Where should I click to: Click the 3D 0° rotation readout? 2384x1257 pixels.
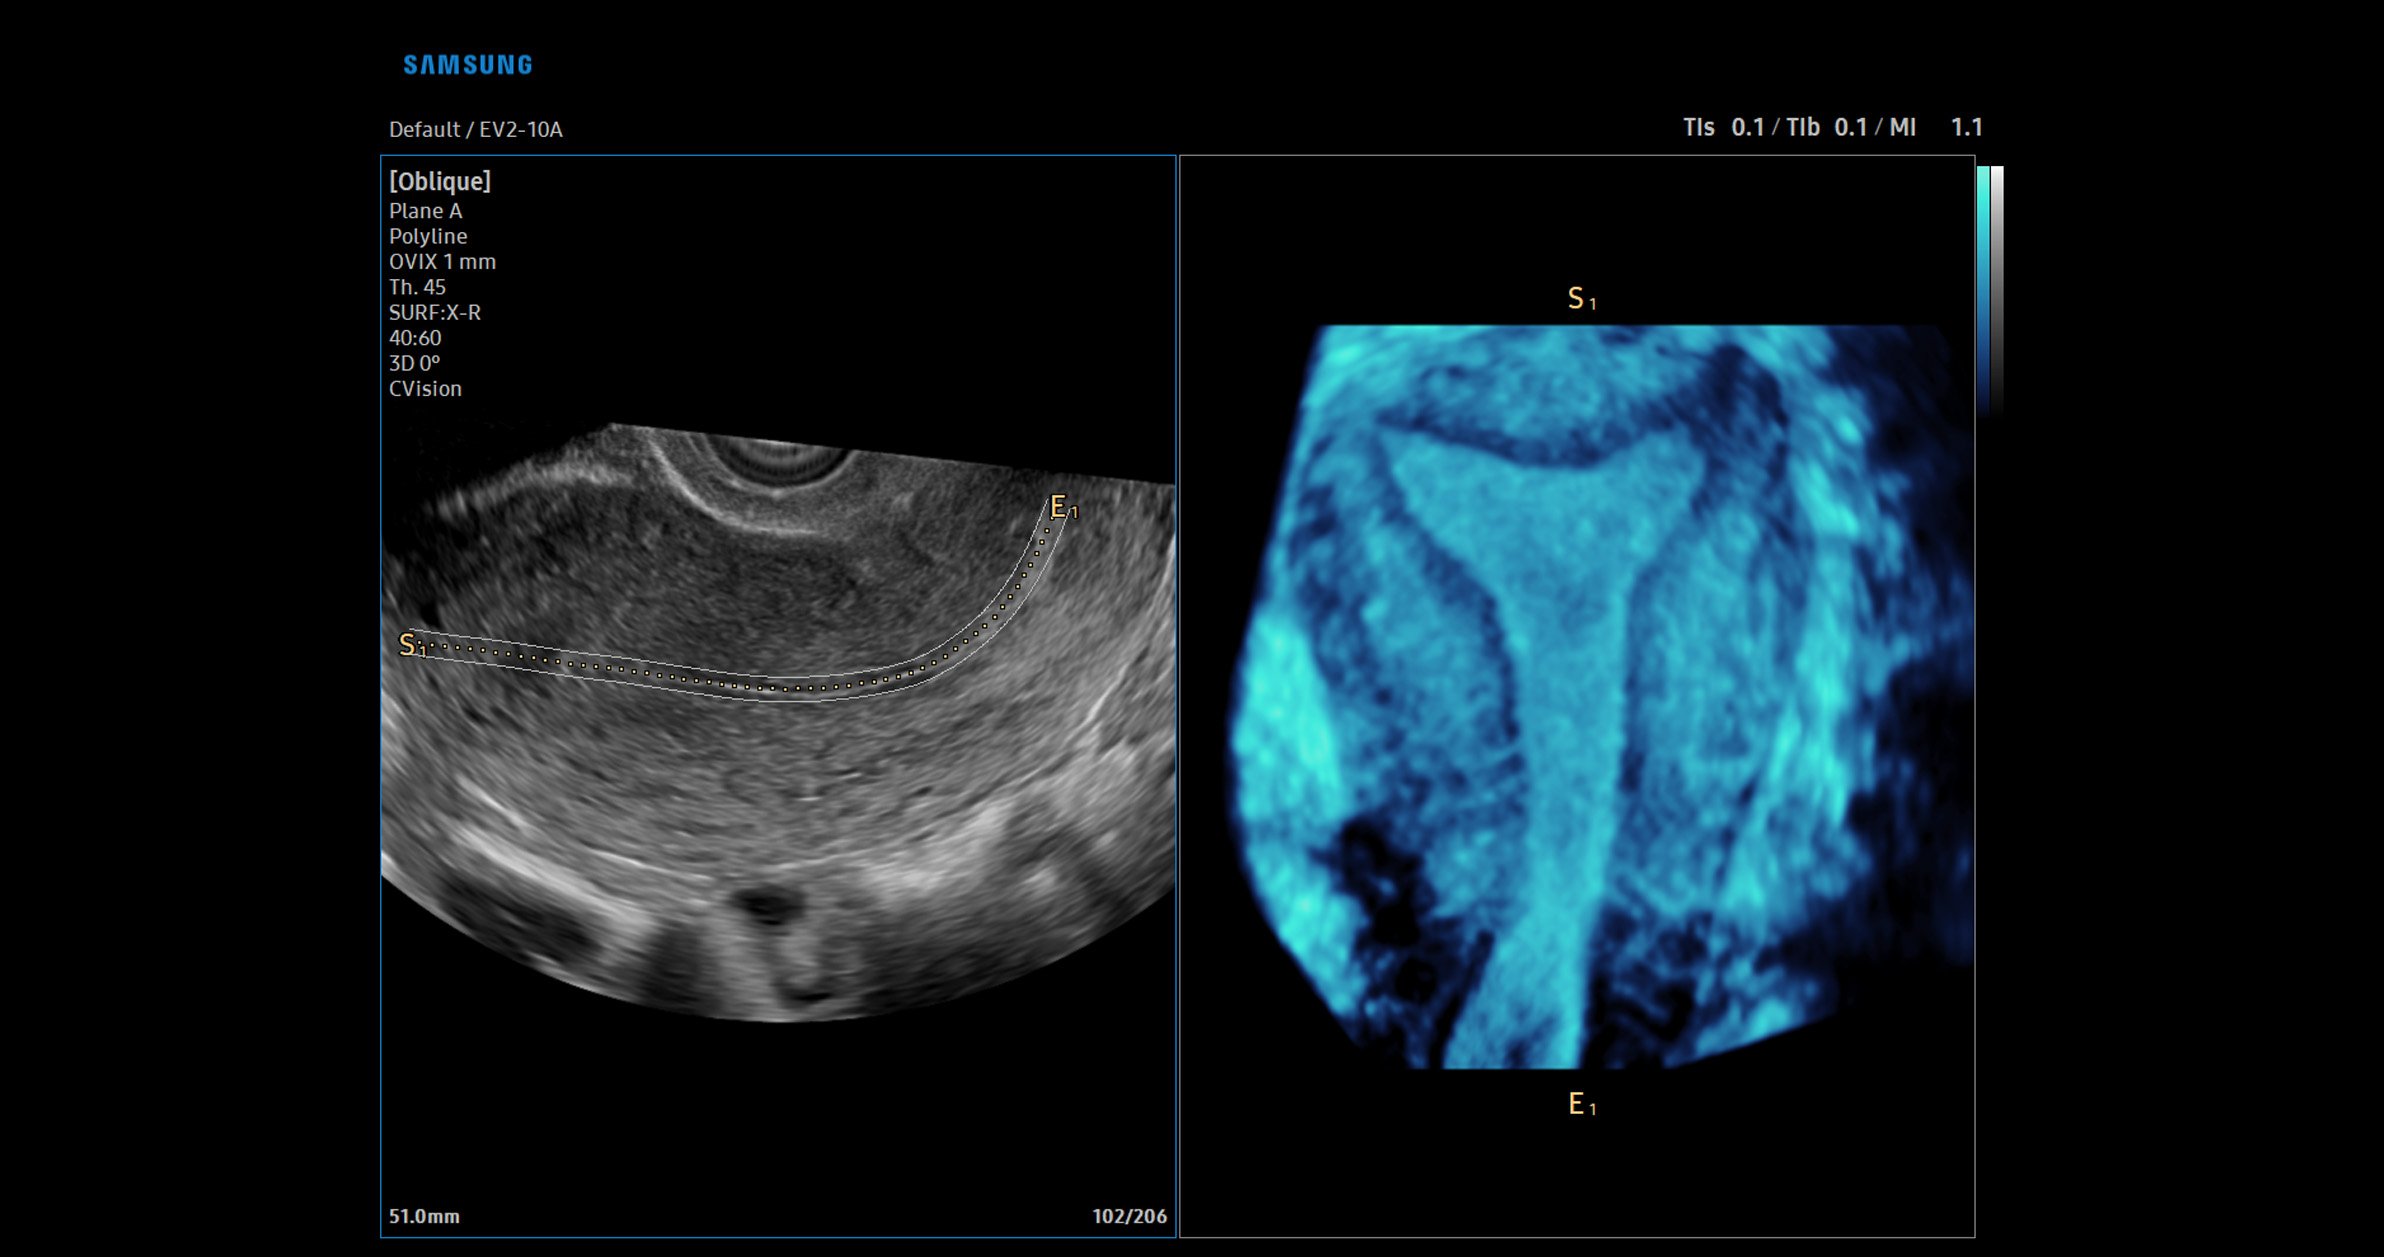(414, 363)
